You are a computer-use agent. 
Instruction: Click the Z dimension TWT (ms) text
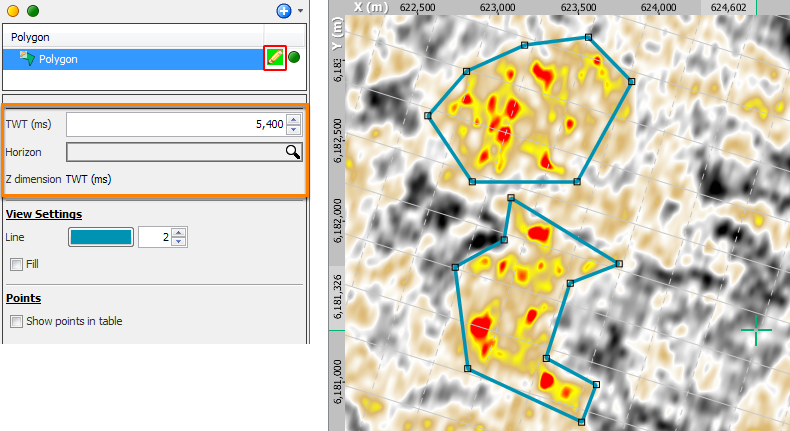coord(58,179)
